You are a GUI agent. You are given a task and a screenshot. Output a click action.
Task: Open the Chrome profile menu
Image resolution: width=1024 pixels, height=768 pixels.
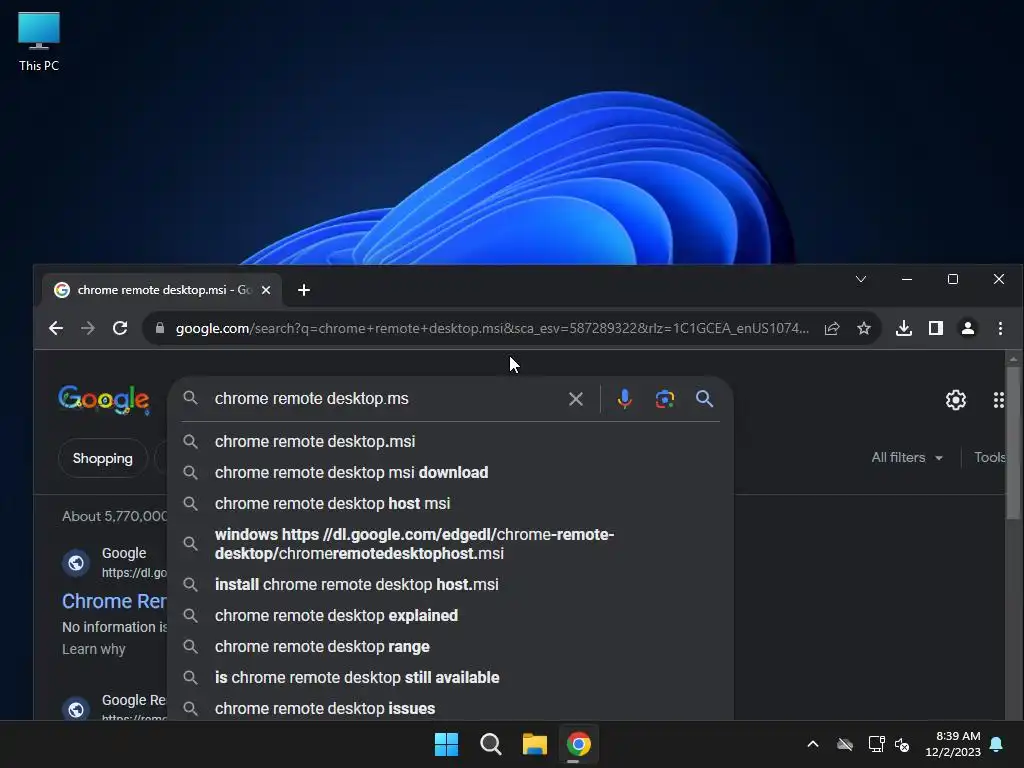[x=968, y=328]
